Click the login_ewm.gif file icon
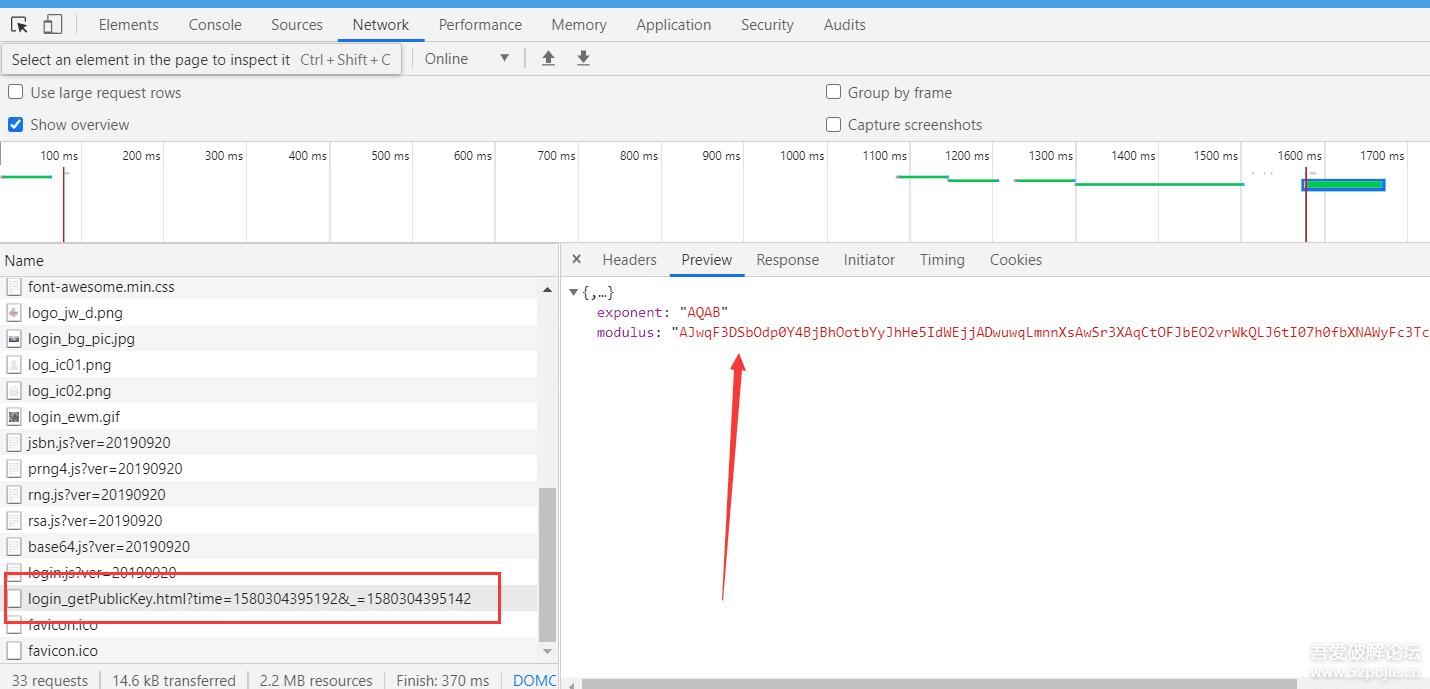Screen dimensions: 1430x689 (13, 416)
